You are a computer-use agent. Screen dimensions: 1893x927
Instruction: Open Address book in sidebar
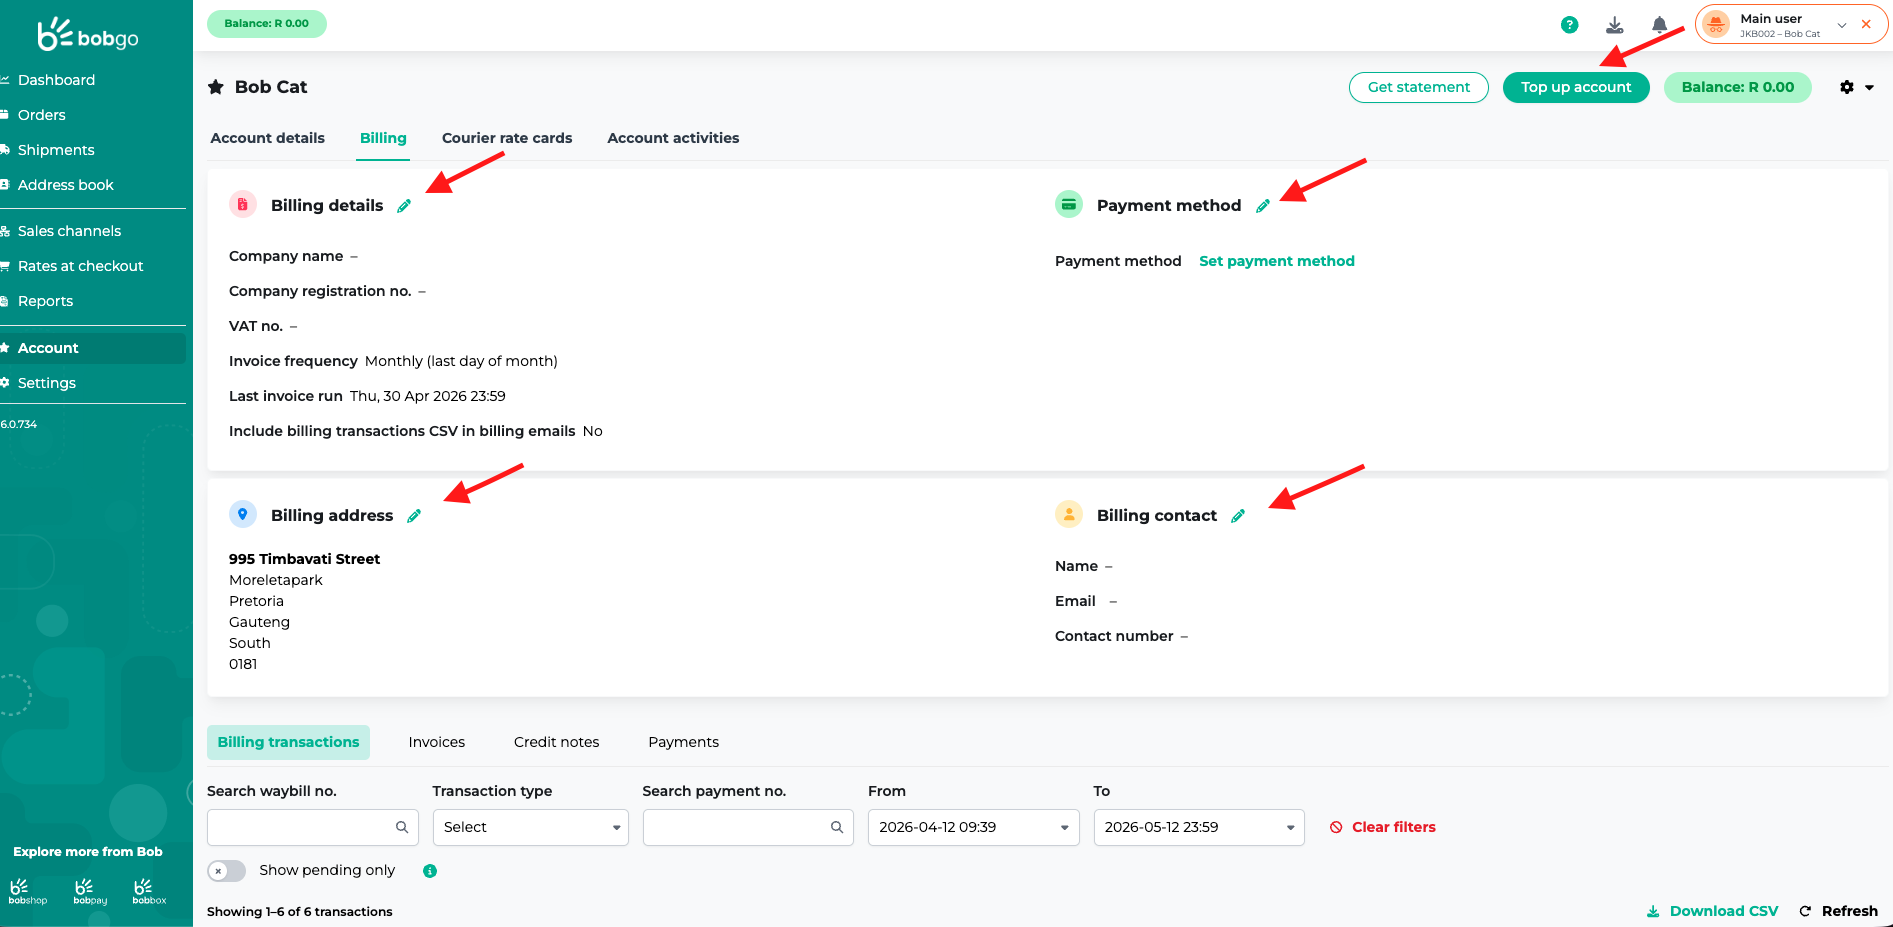pos(66,185)
